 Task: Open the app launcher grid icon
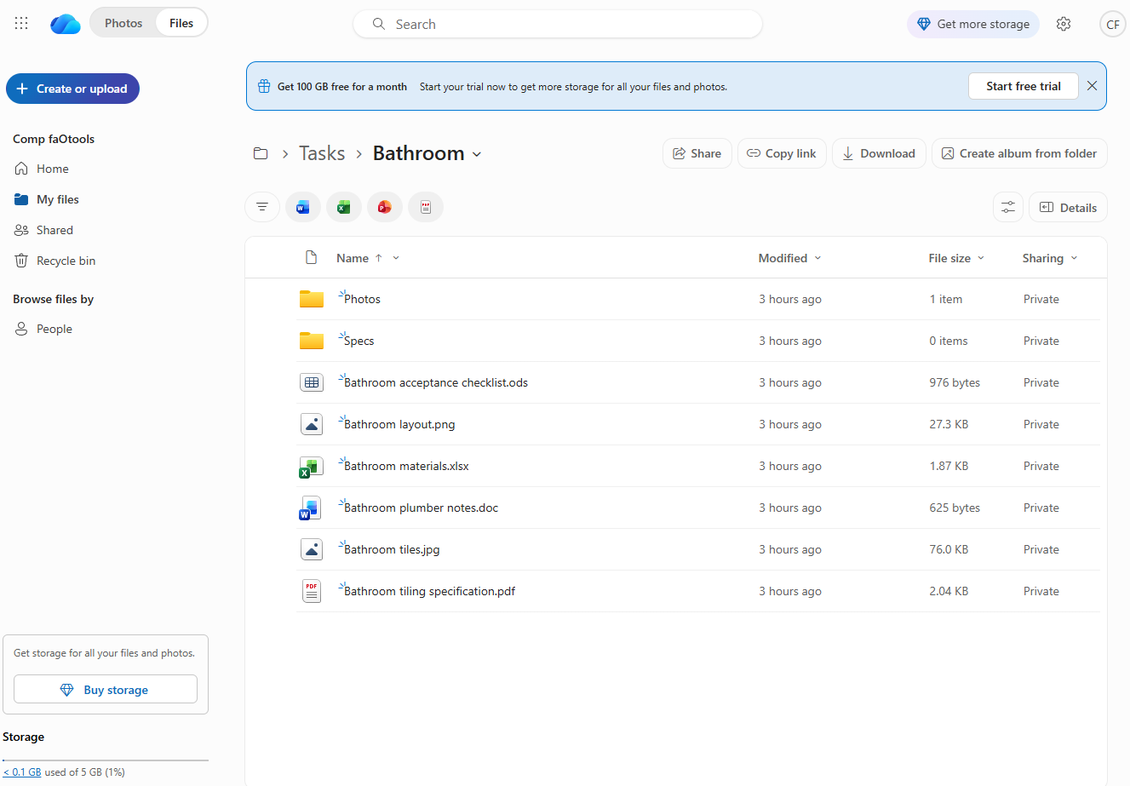click(22, 24)
